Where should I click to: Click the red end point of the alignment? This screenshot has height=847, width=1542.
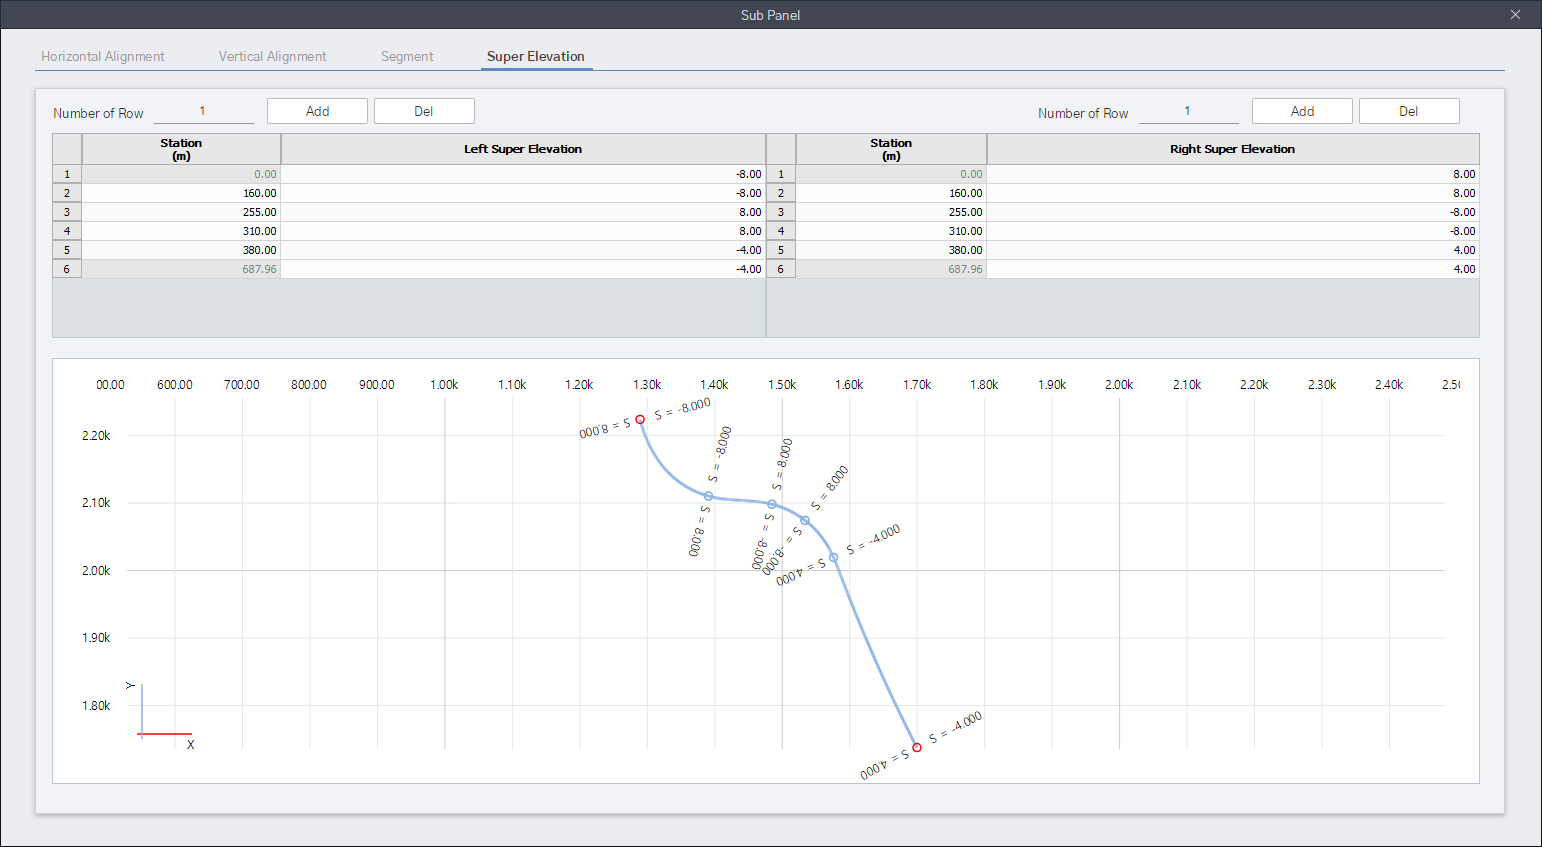917,747
